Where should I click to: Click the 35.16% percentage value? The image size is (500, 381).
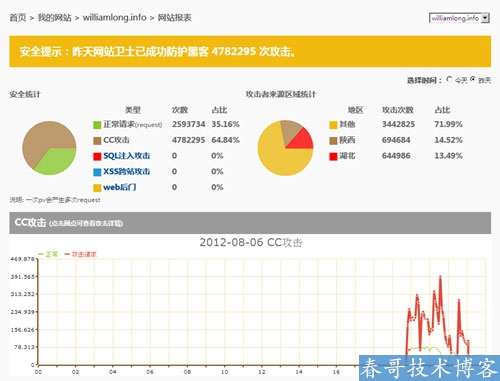click(225, 124)
